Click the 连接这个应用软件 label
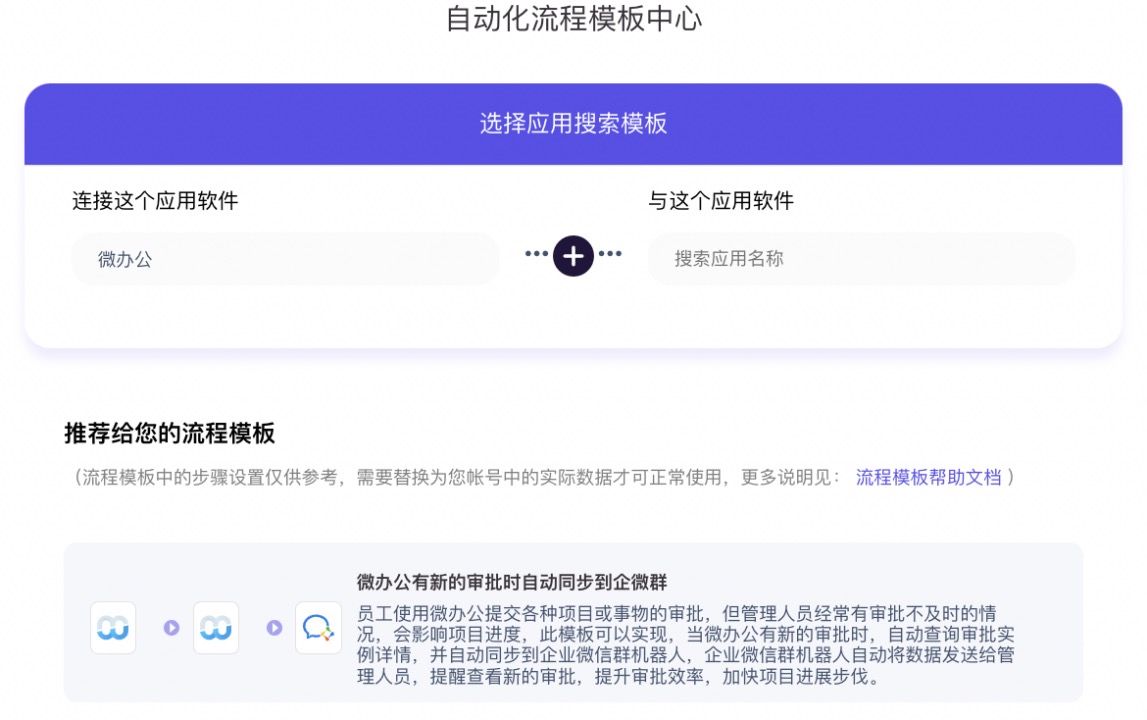Screen dimensions: 1147x720 tap(155, 201)
